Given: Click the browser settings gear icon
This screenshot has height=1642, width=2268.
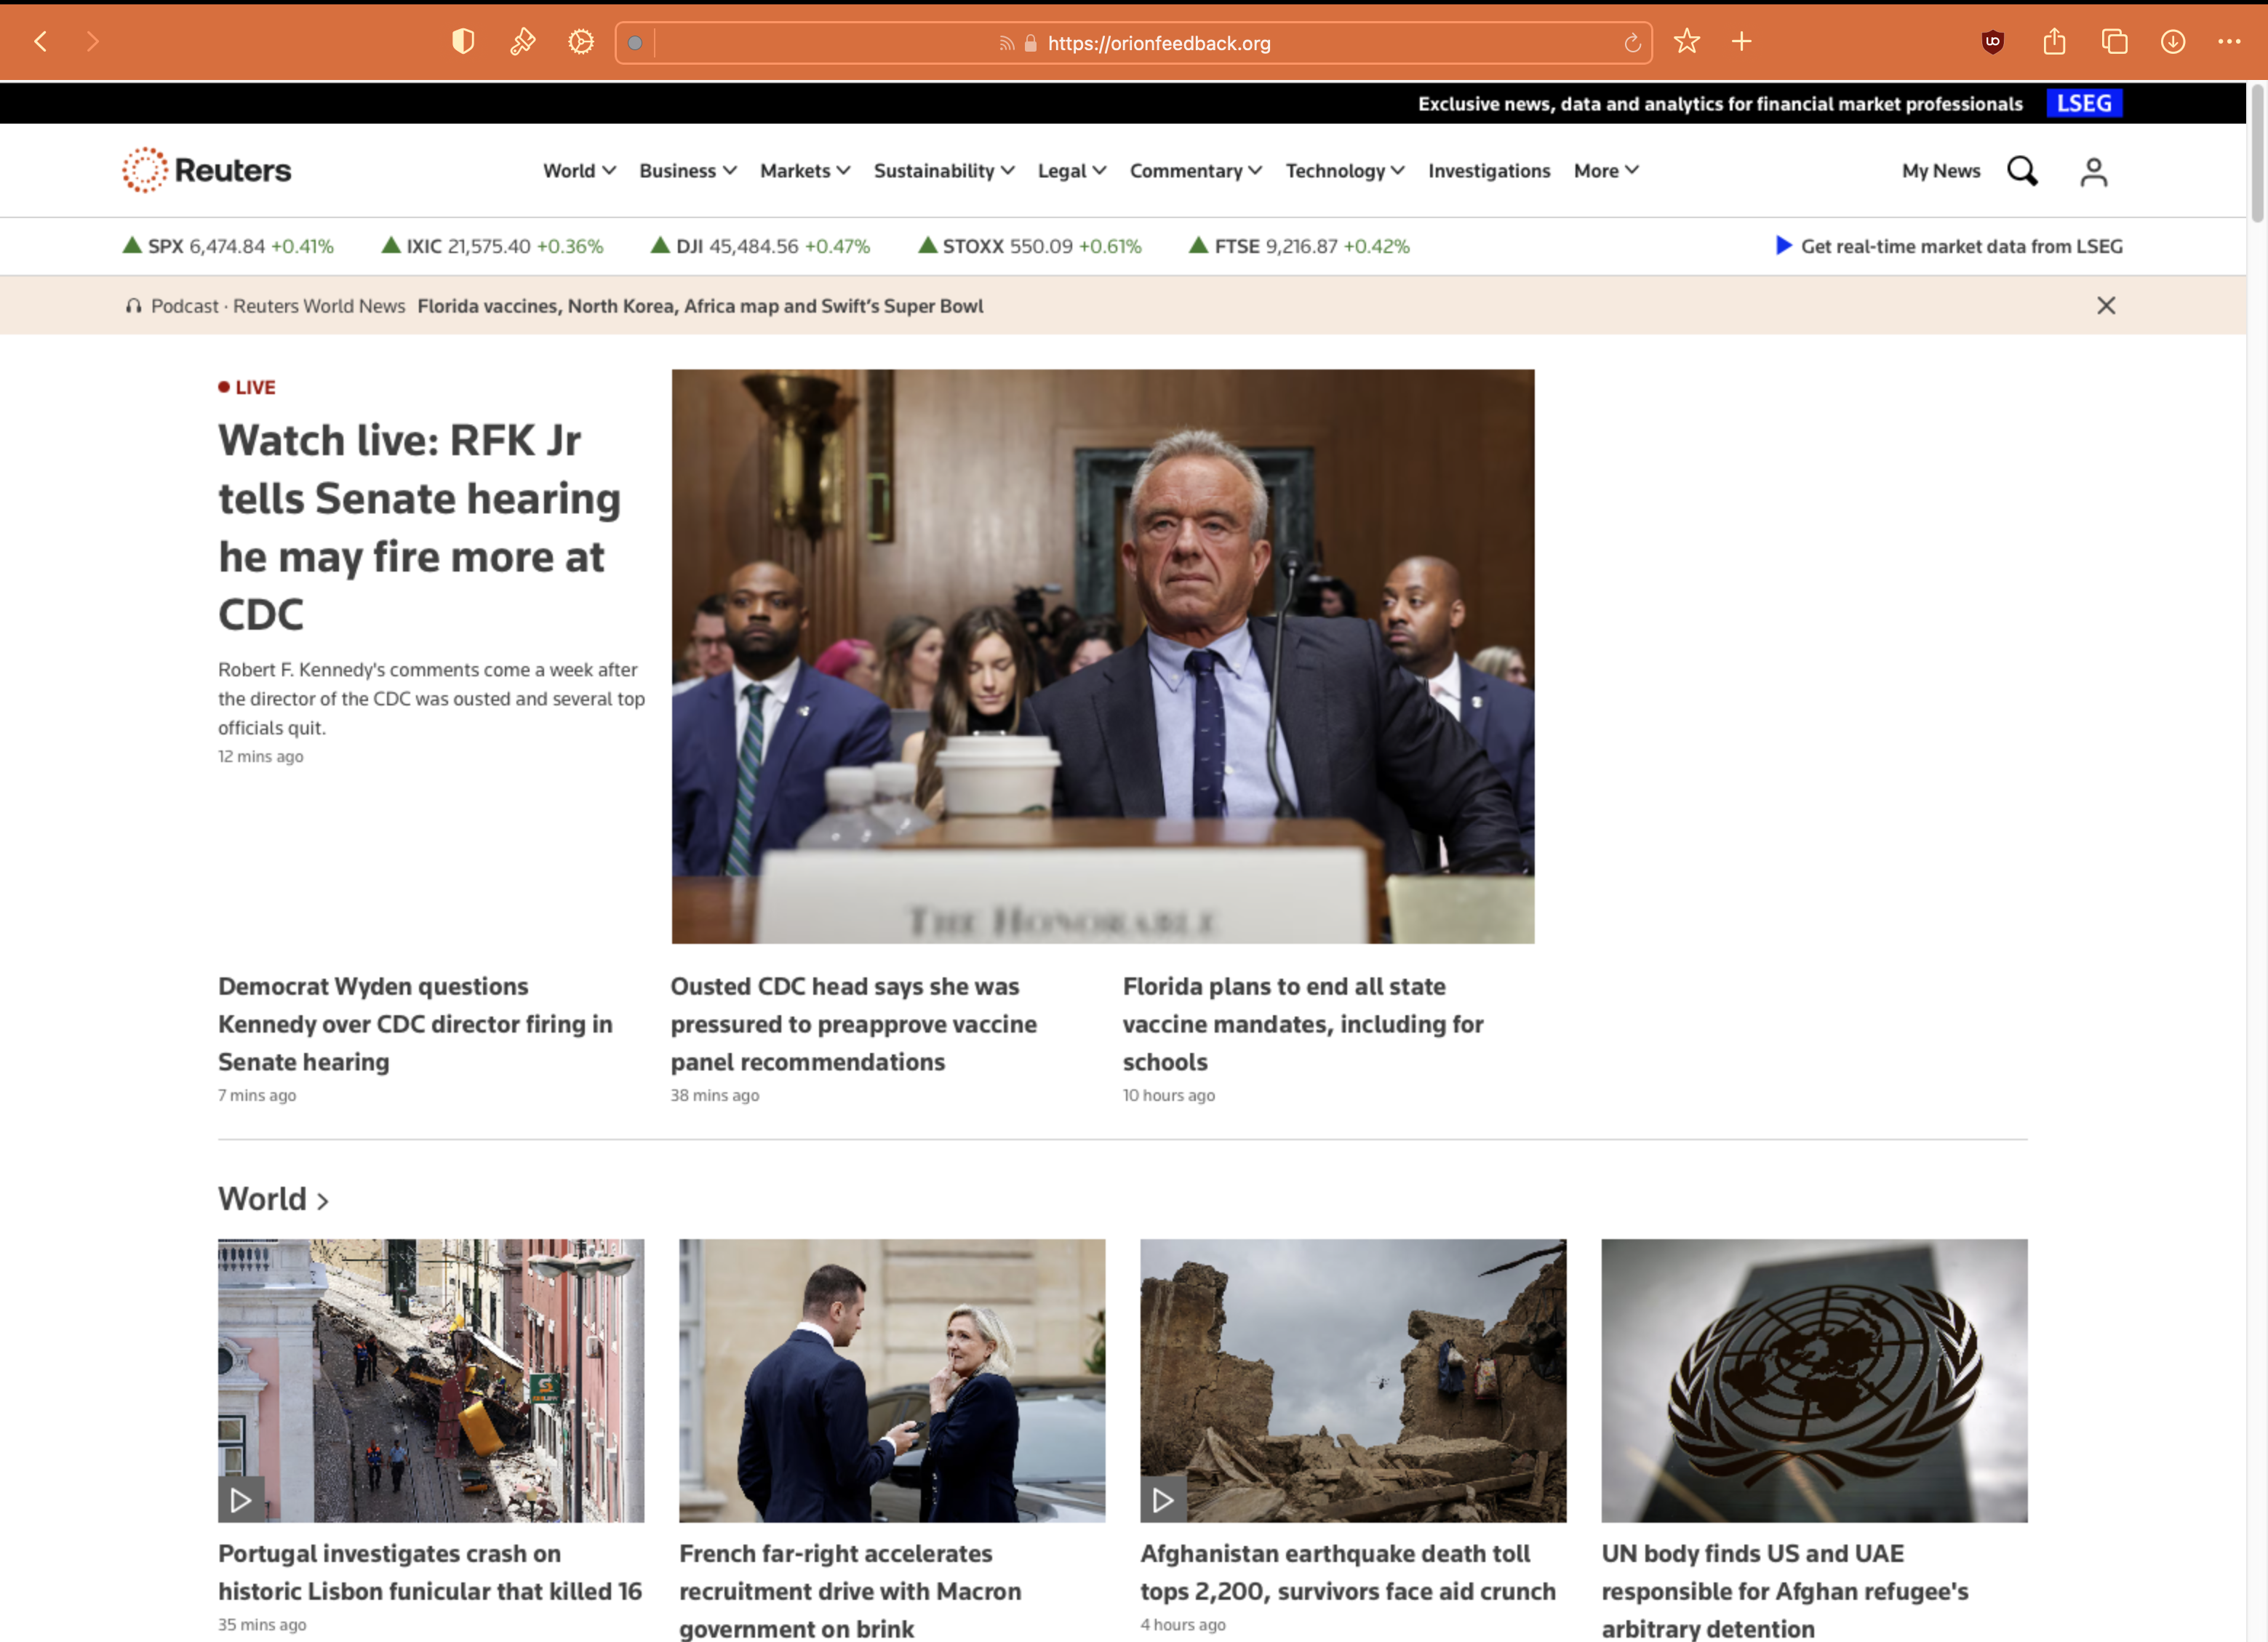Looking at the screenshot, I should tap(580, 41).
